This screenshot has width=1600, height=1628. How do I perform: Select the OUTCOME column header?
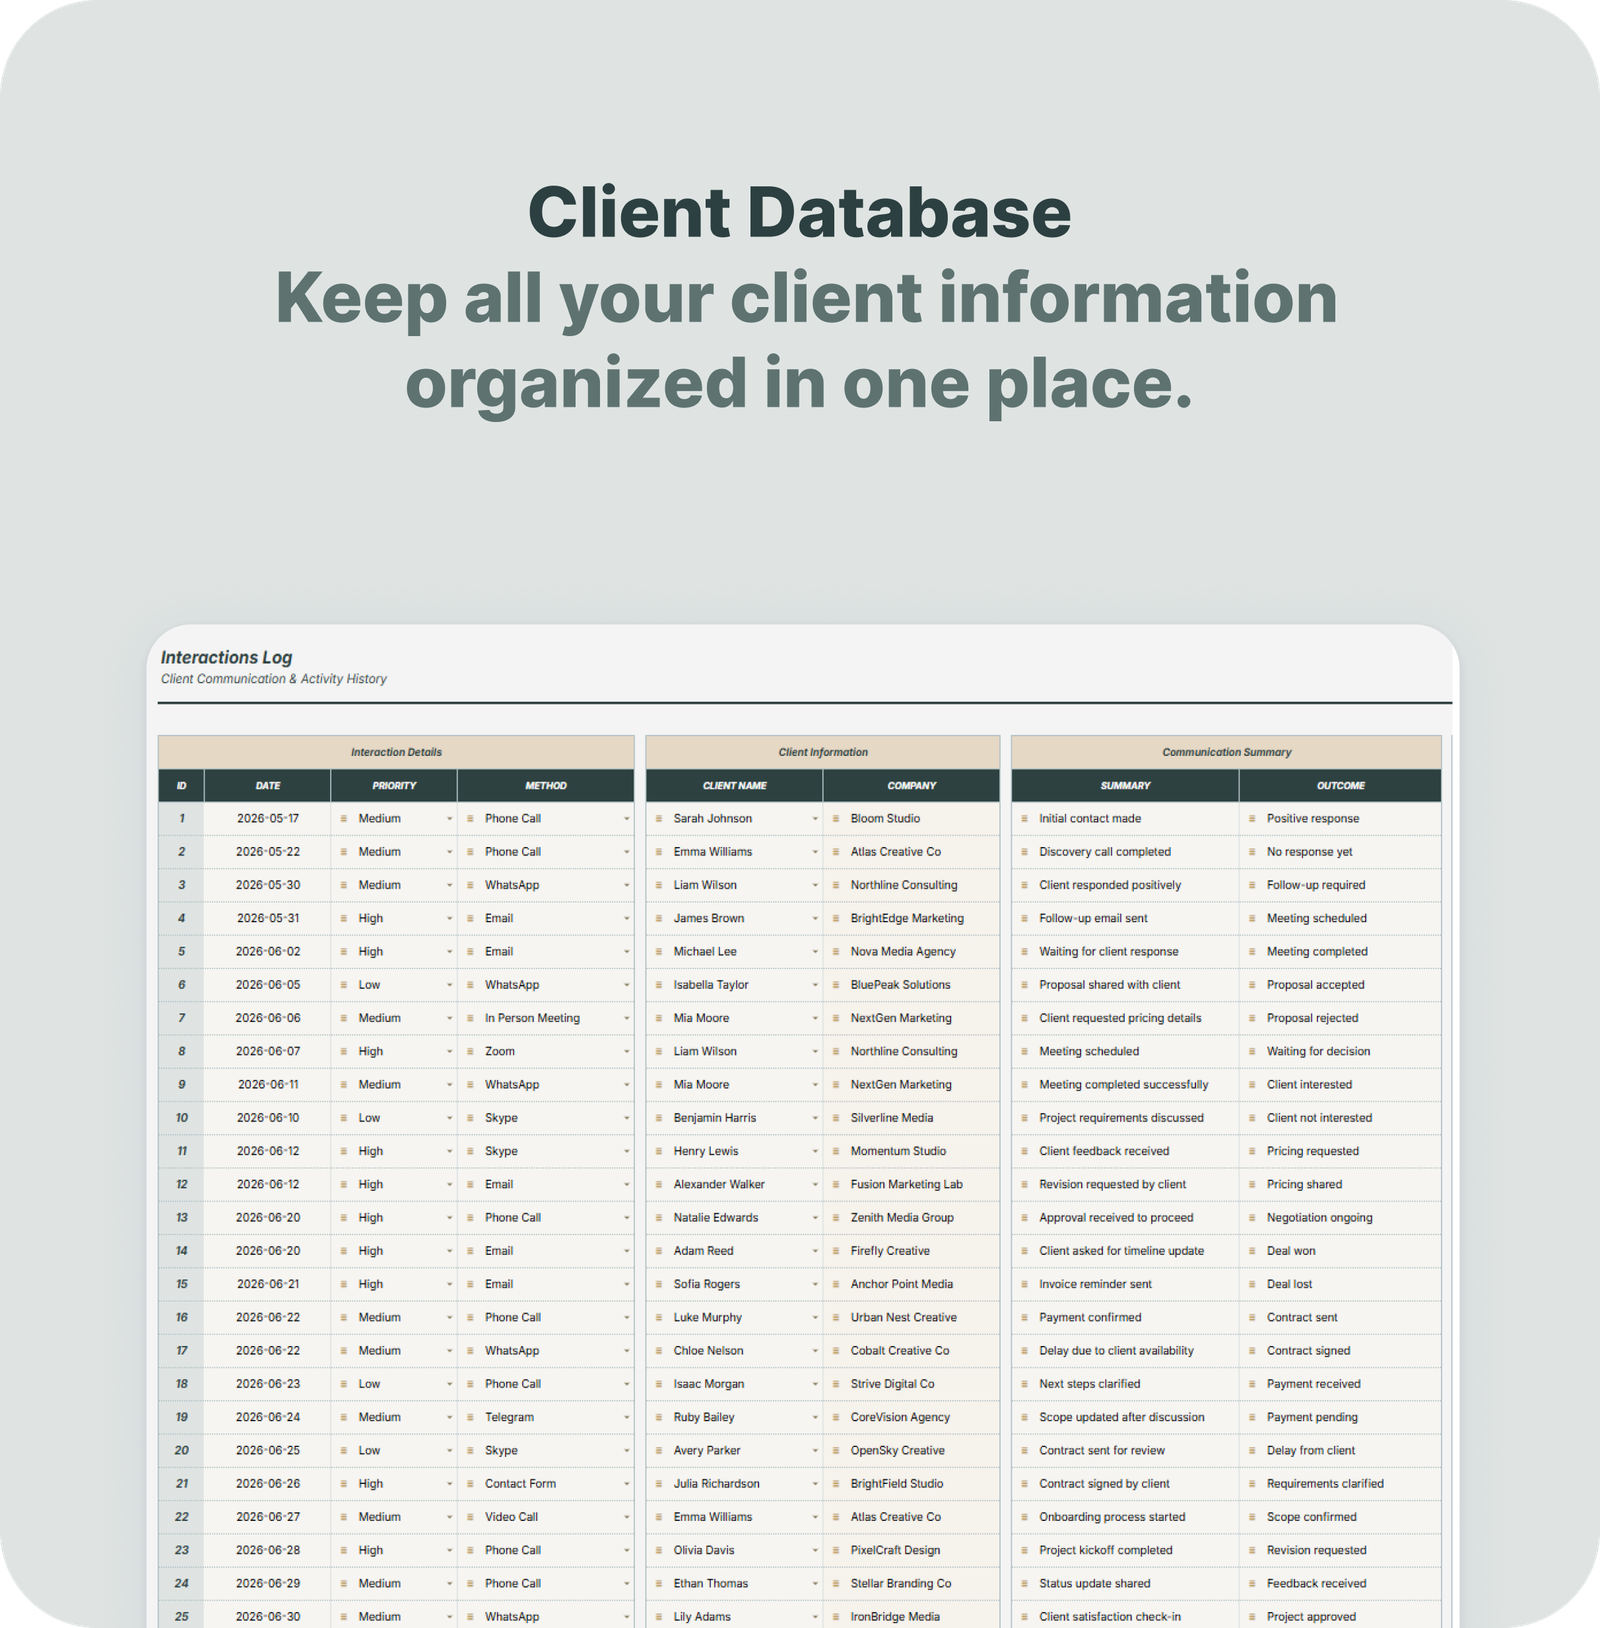pyautogui.click(x=1340, y=786)
